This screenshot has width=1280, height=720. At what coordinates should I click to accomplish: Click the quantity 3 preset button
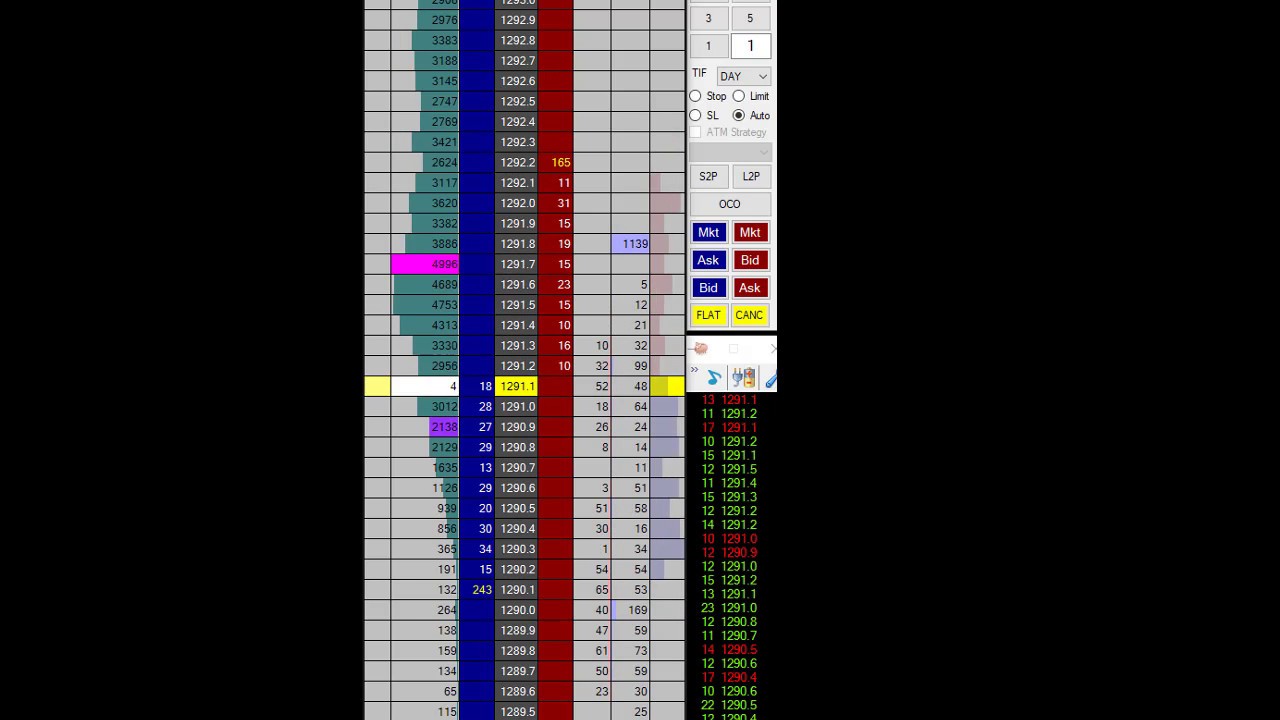708,18
